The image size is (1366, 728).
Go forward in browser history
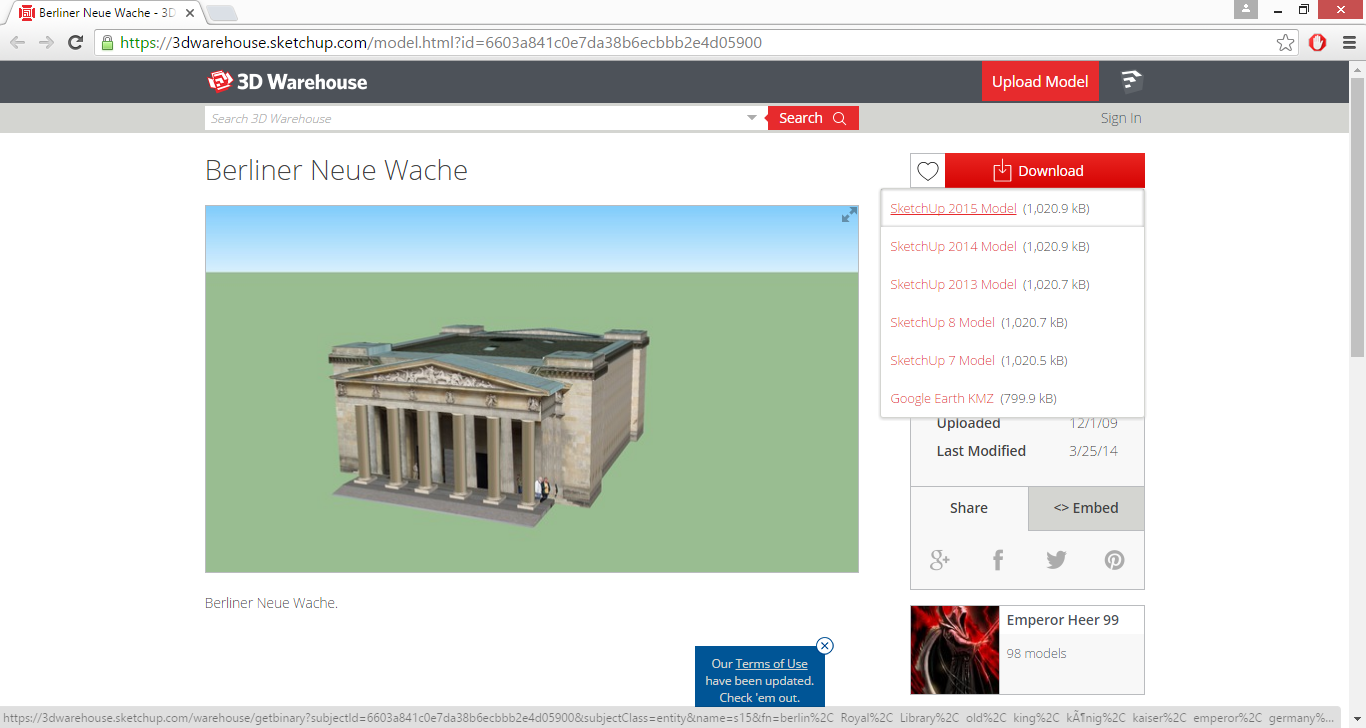[46, 42]
